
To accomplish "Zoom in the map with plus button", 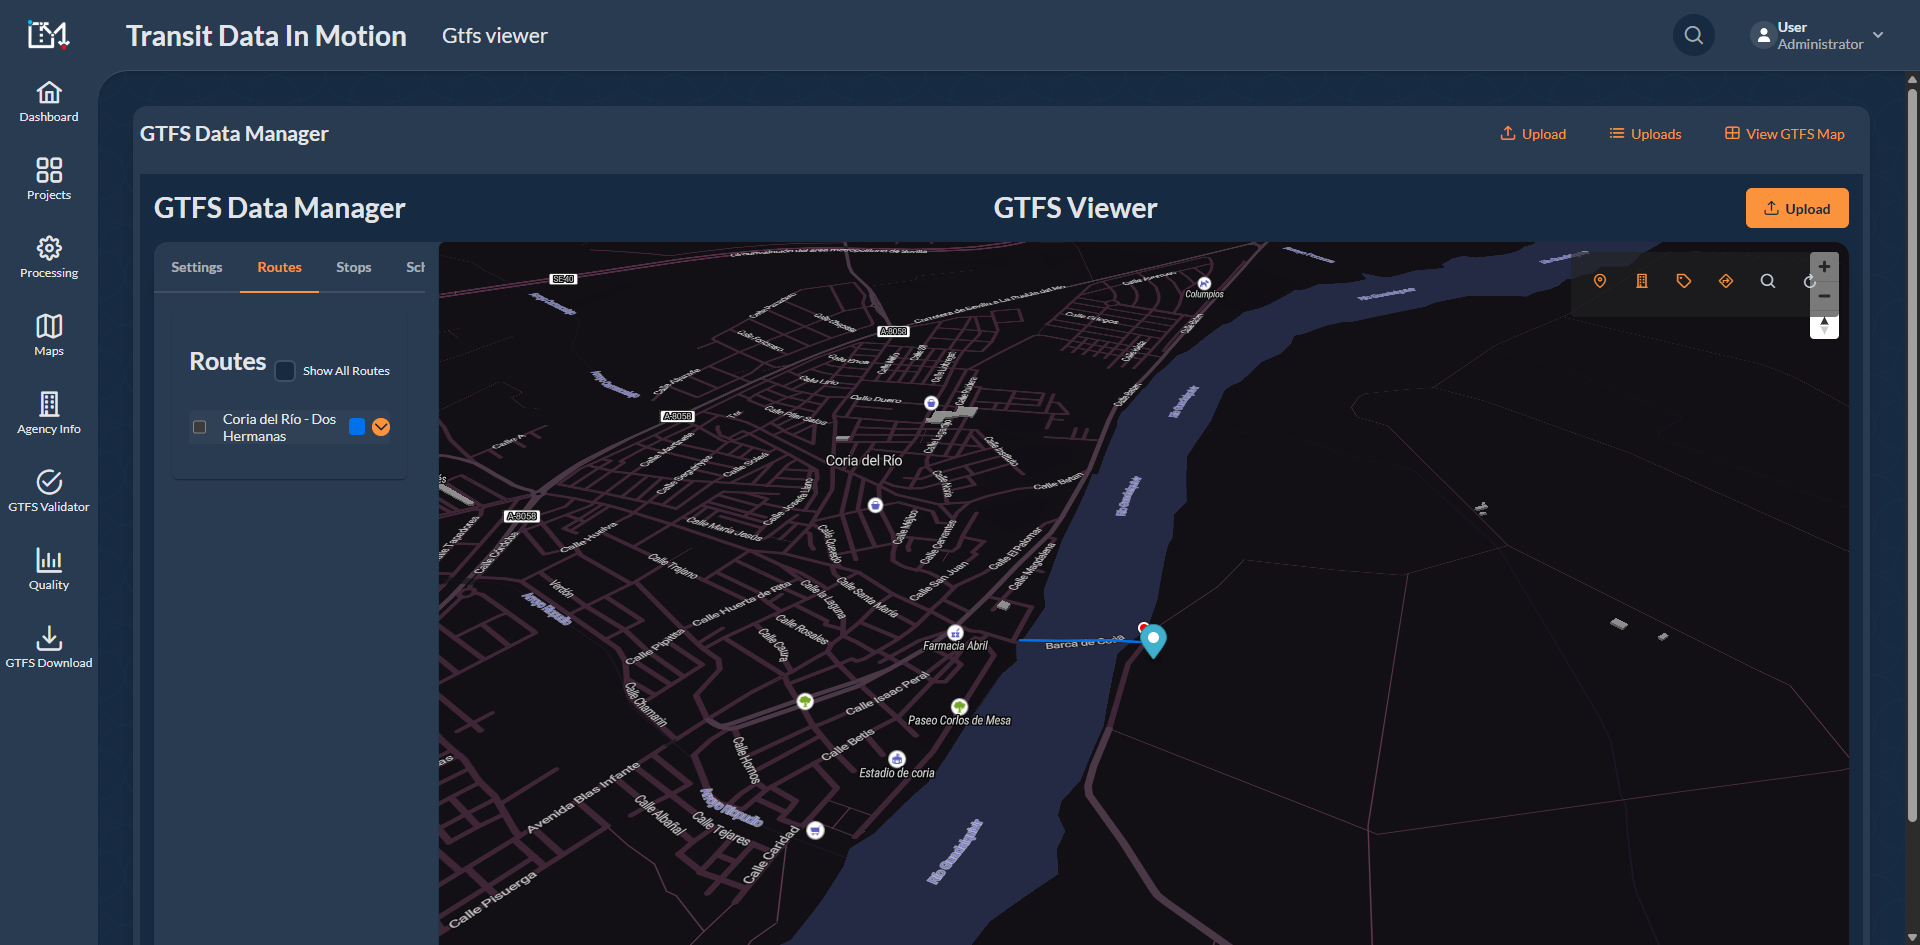I will pyautogui.click(x=1824, y=267).
